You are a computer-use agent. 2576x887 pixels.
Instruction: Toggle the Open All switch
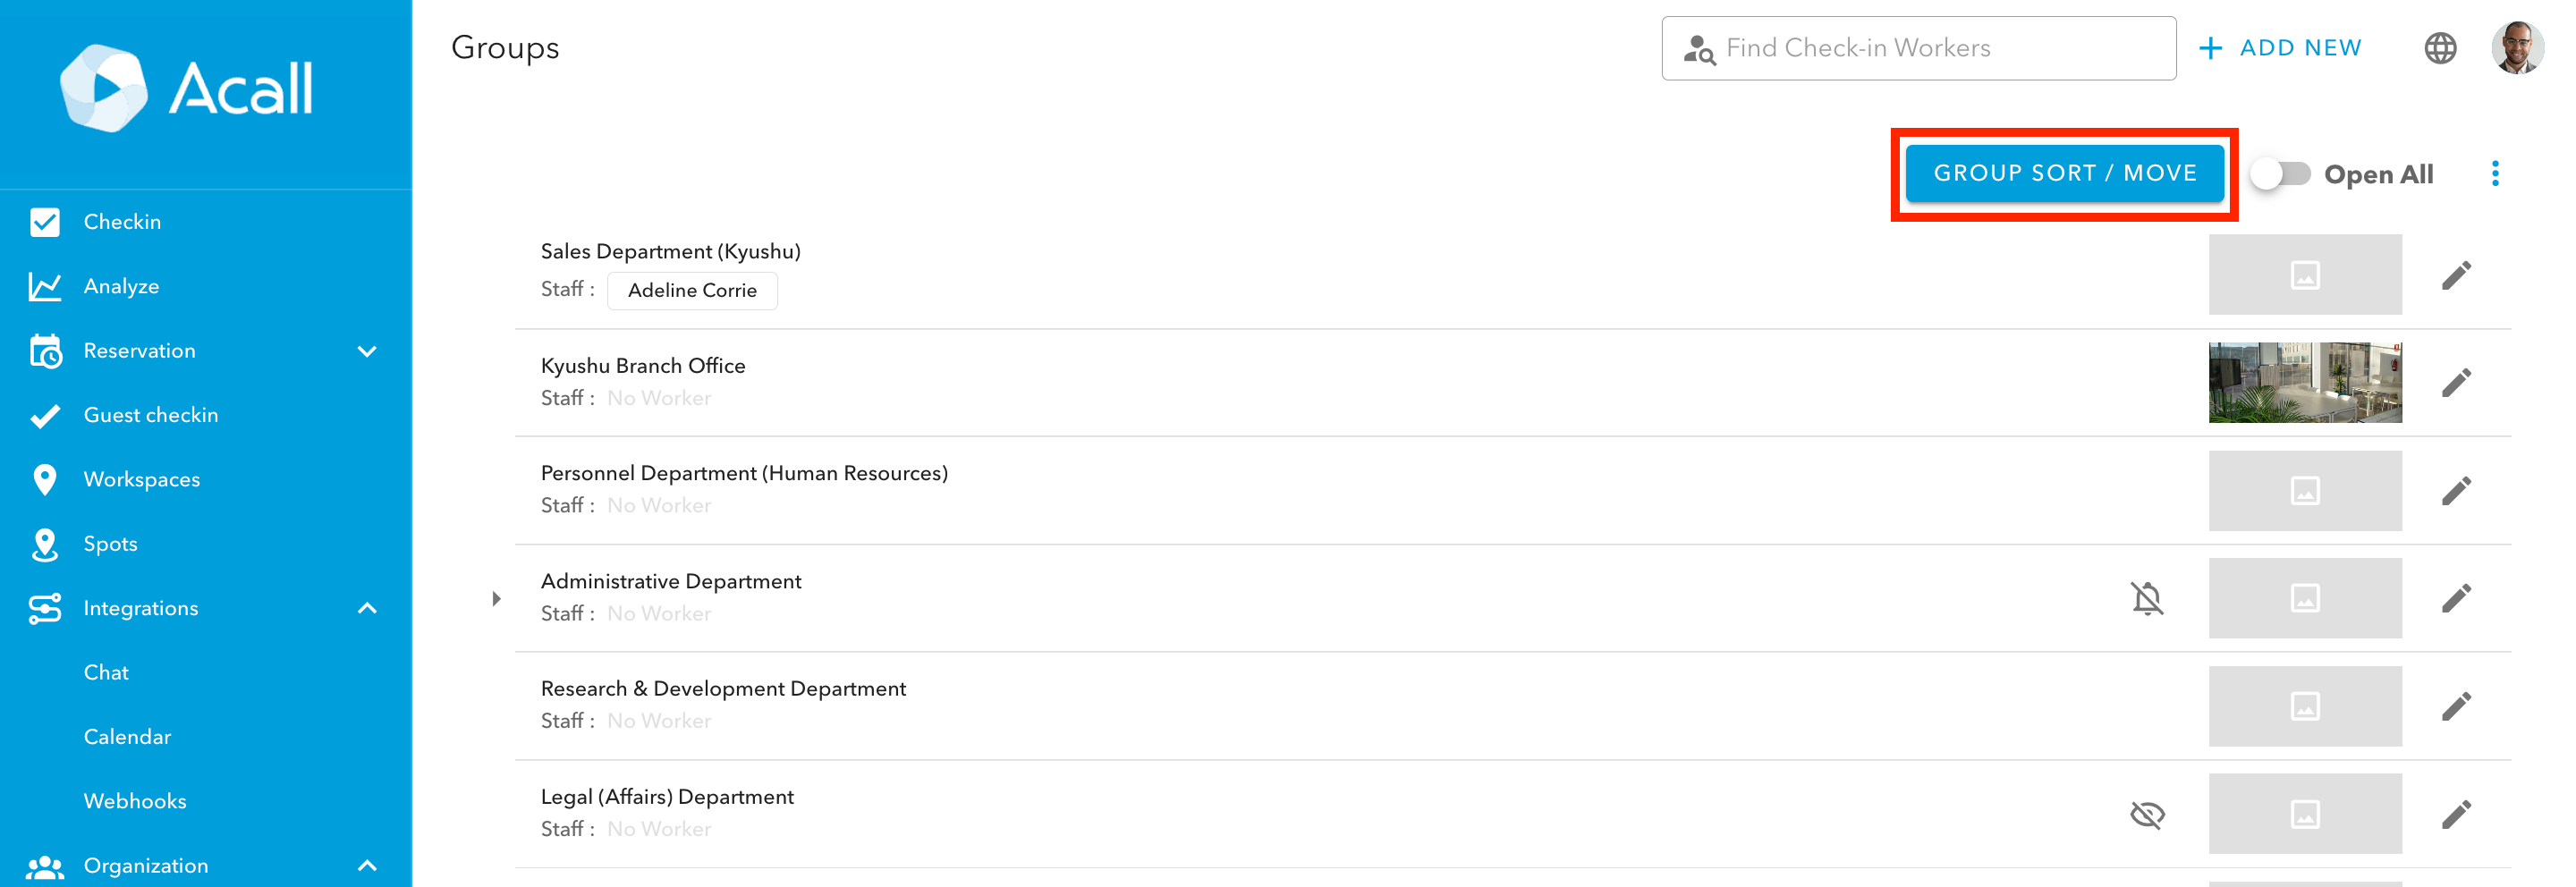2280,174
